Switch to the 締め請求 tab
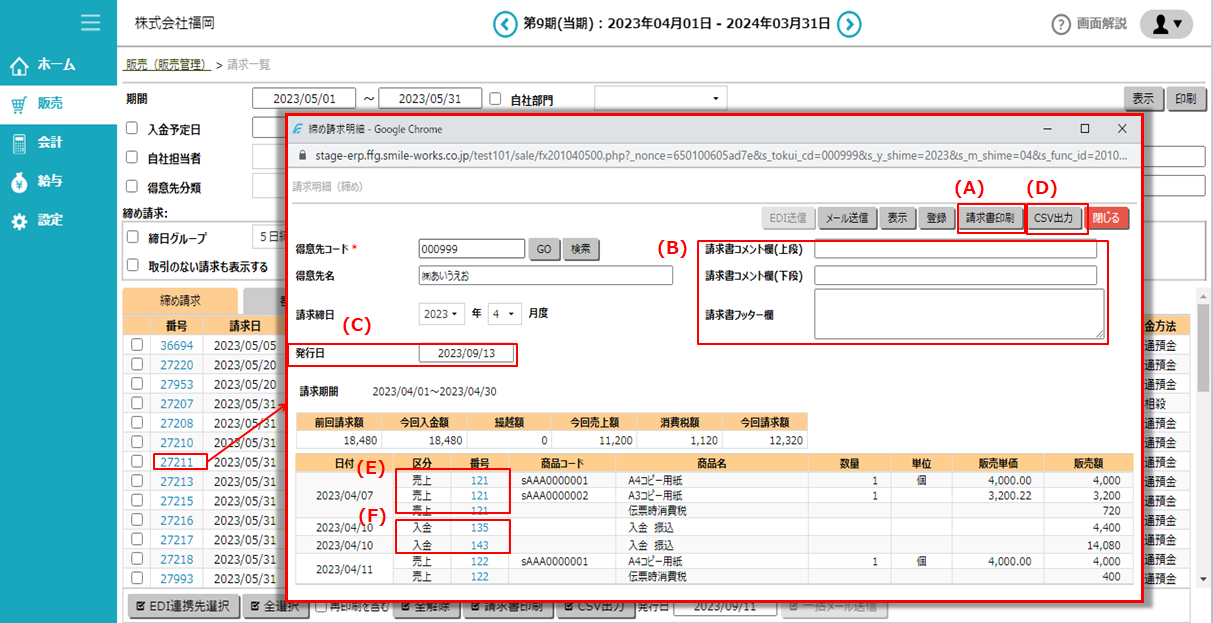Screen dimensions: 1213x623 point(177,299)
